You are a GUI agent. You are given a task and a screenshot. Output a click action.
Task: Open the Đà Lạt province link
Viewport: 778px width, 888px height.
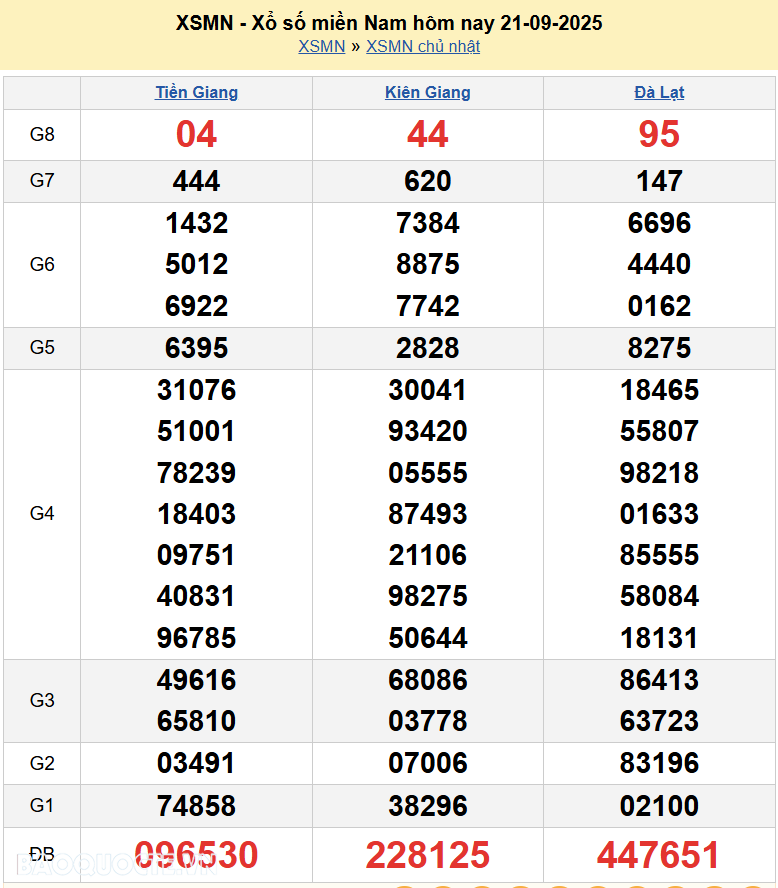tap(659, 92)
